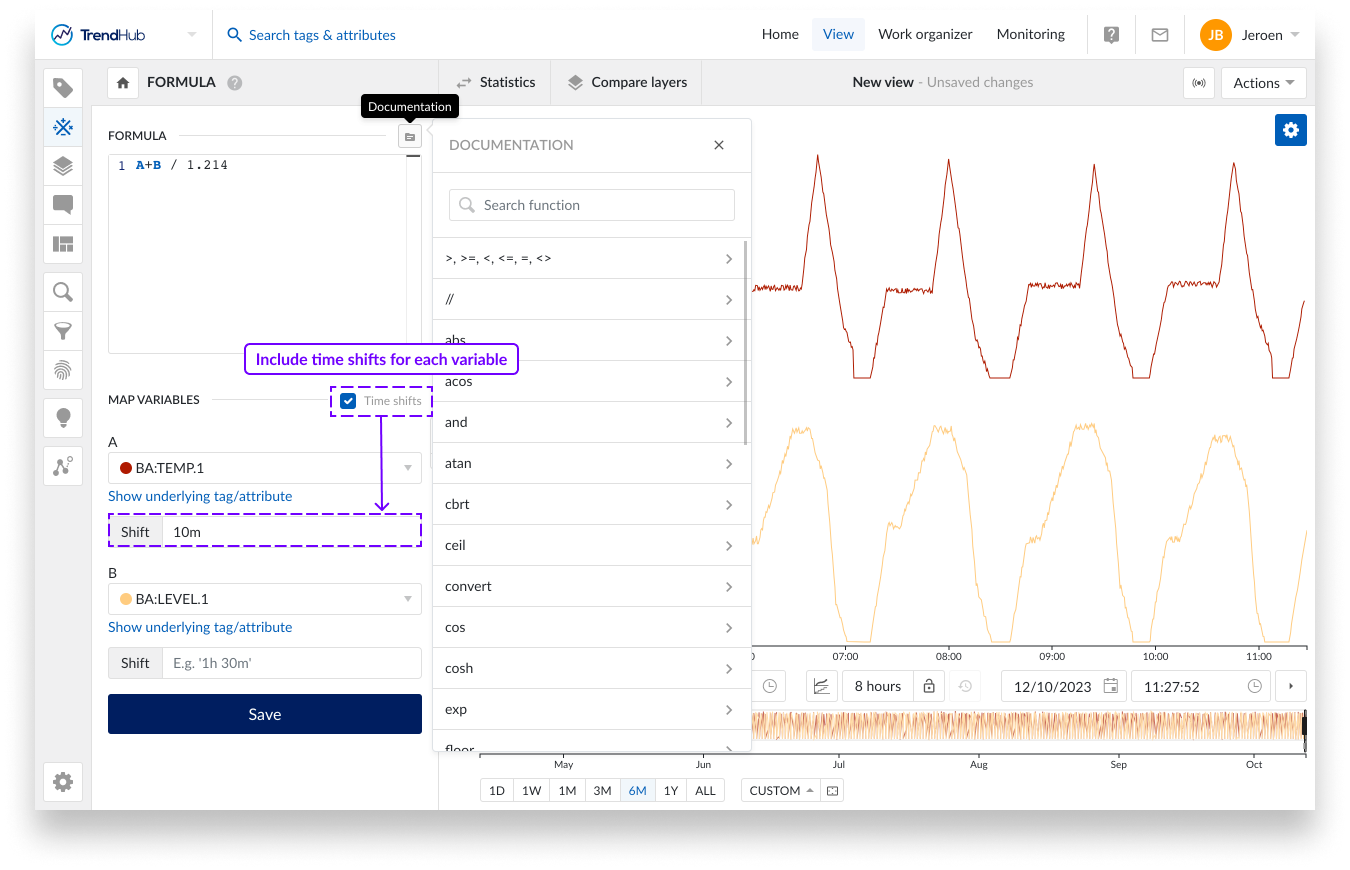Expand the Actions dropdown button

tap(1263, 83)
